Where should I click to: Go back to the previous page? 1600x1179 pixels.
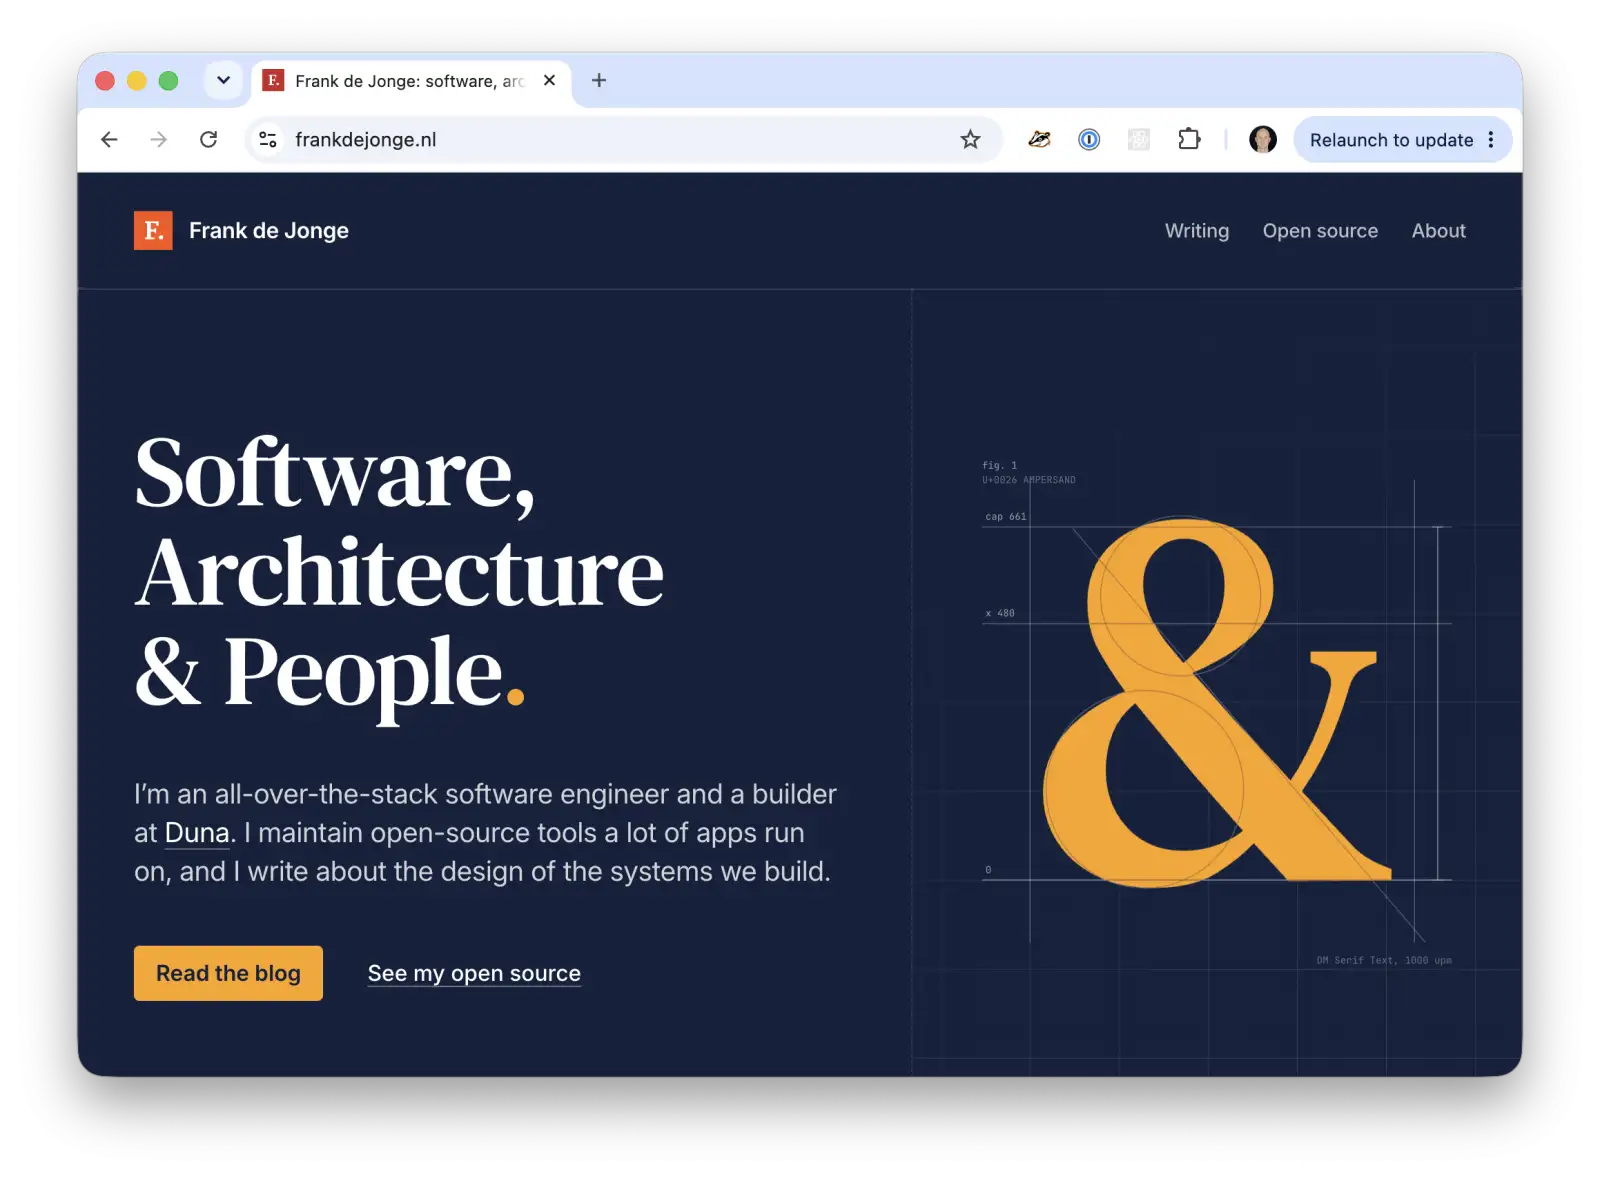pos(109,140)
